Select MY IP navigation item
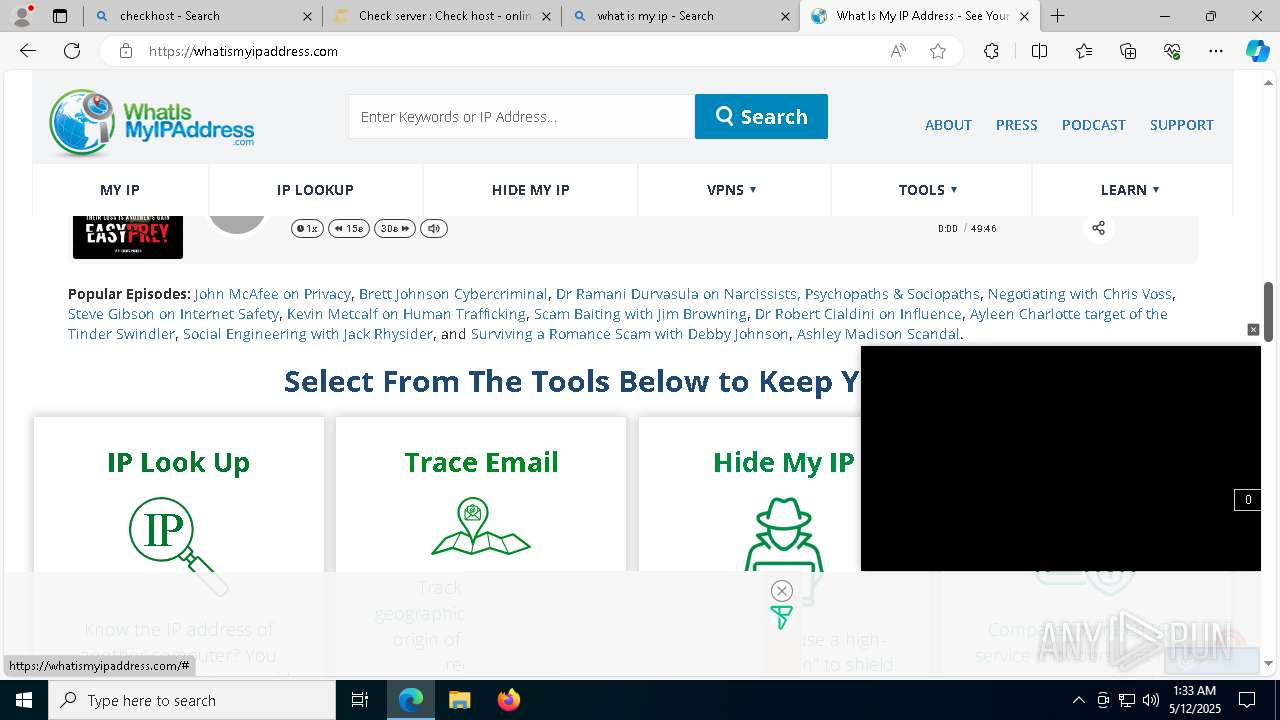 pos(120,190)
